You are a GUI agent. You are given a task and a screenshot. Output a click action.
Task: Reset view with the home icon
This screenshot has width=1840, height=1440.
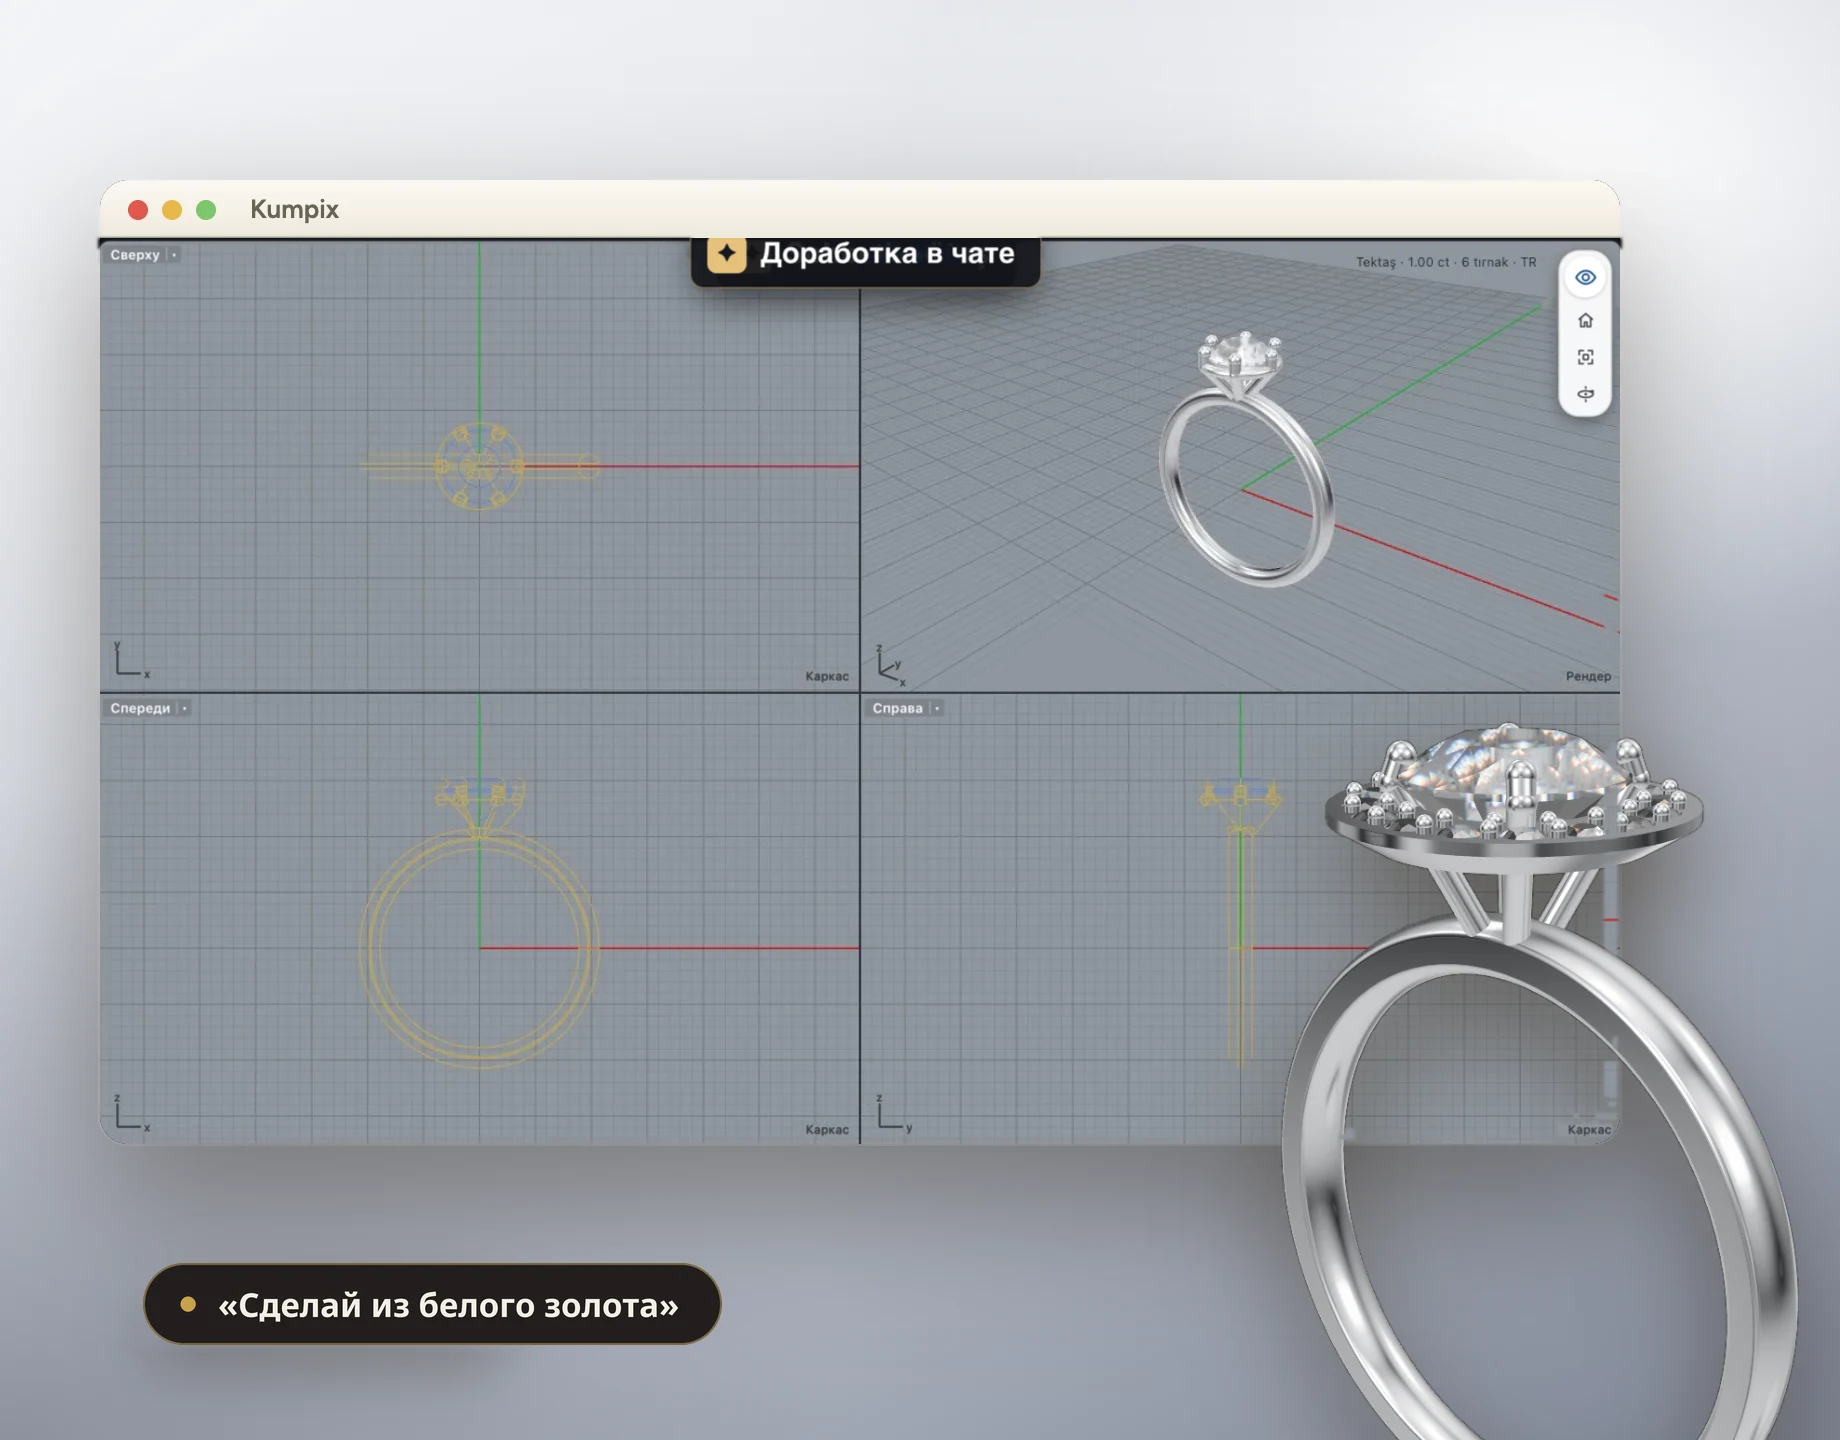coord(1585,320)
